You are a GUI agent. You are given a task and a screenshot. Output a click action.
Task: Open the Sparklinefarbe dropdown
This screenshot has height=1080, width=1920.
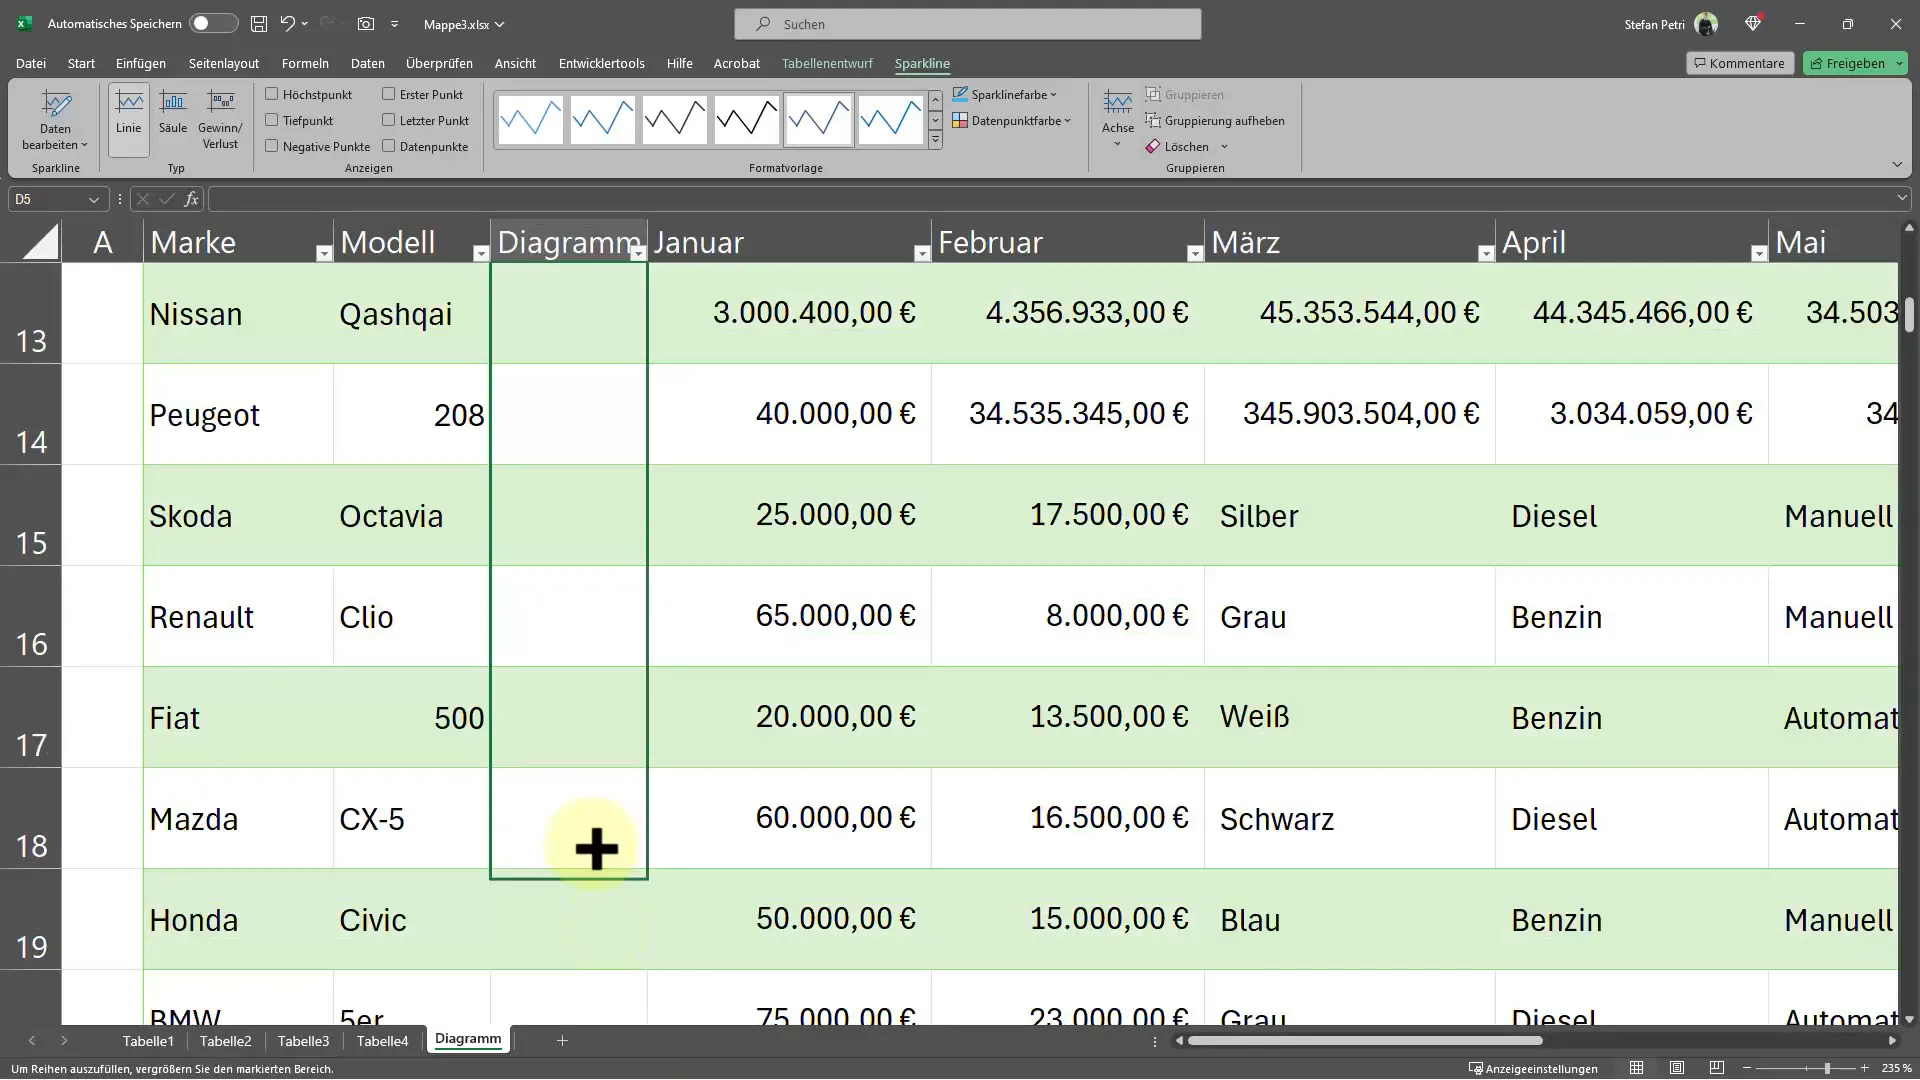[1005, 94]
